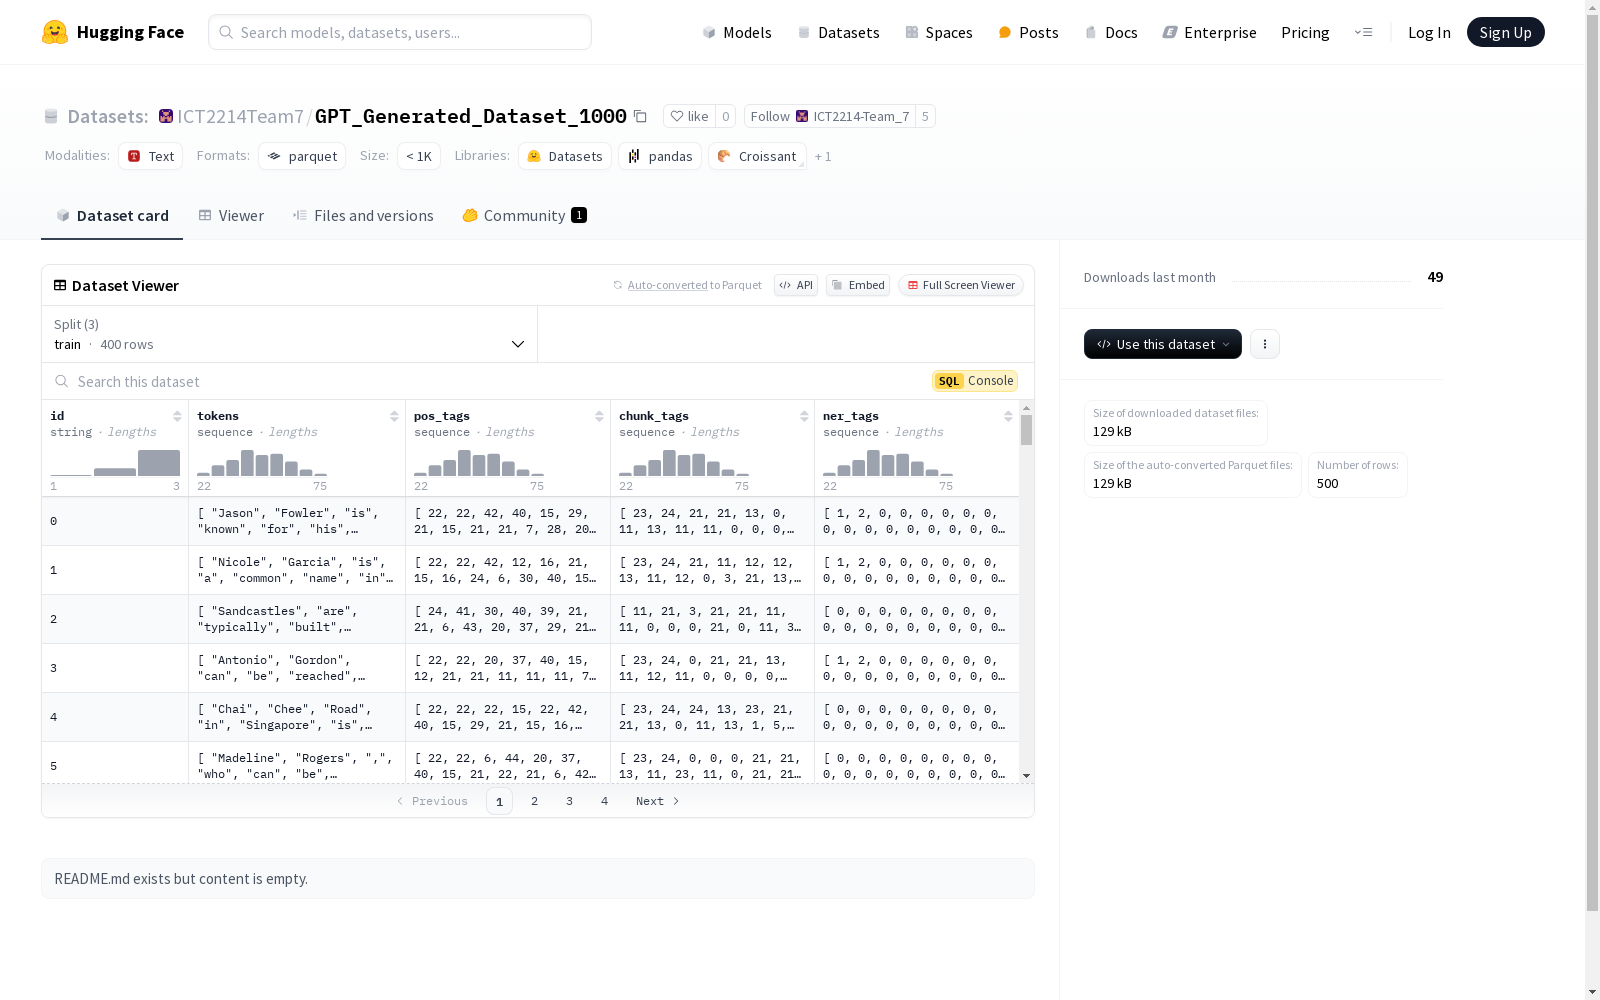Open the navigation more-menu icon
The width and height of the screenshot is (1600, 1000).
pyautogui.click(x=1363, y=32)
